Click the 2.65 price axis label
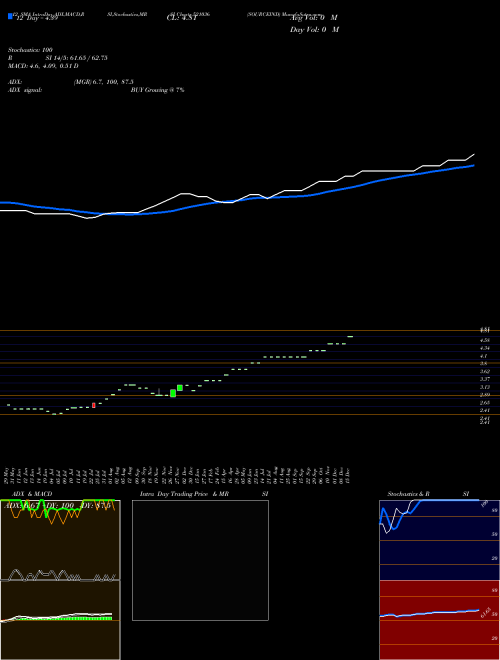This screenshot has width=500, height=660. point(484,403)
